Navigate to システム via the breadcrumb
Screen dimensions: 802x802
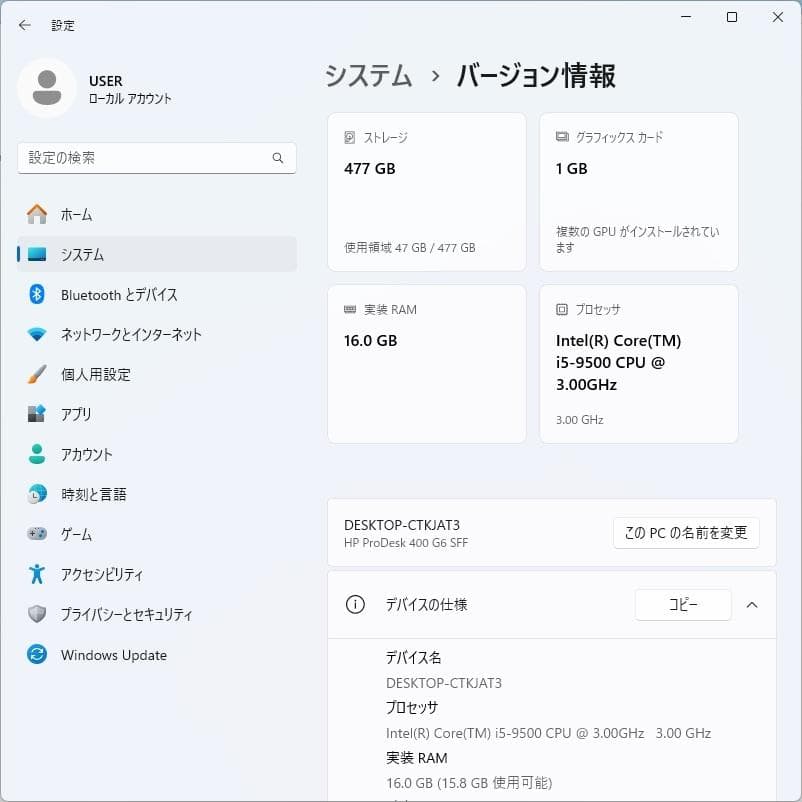(x=368, y=75)
